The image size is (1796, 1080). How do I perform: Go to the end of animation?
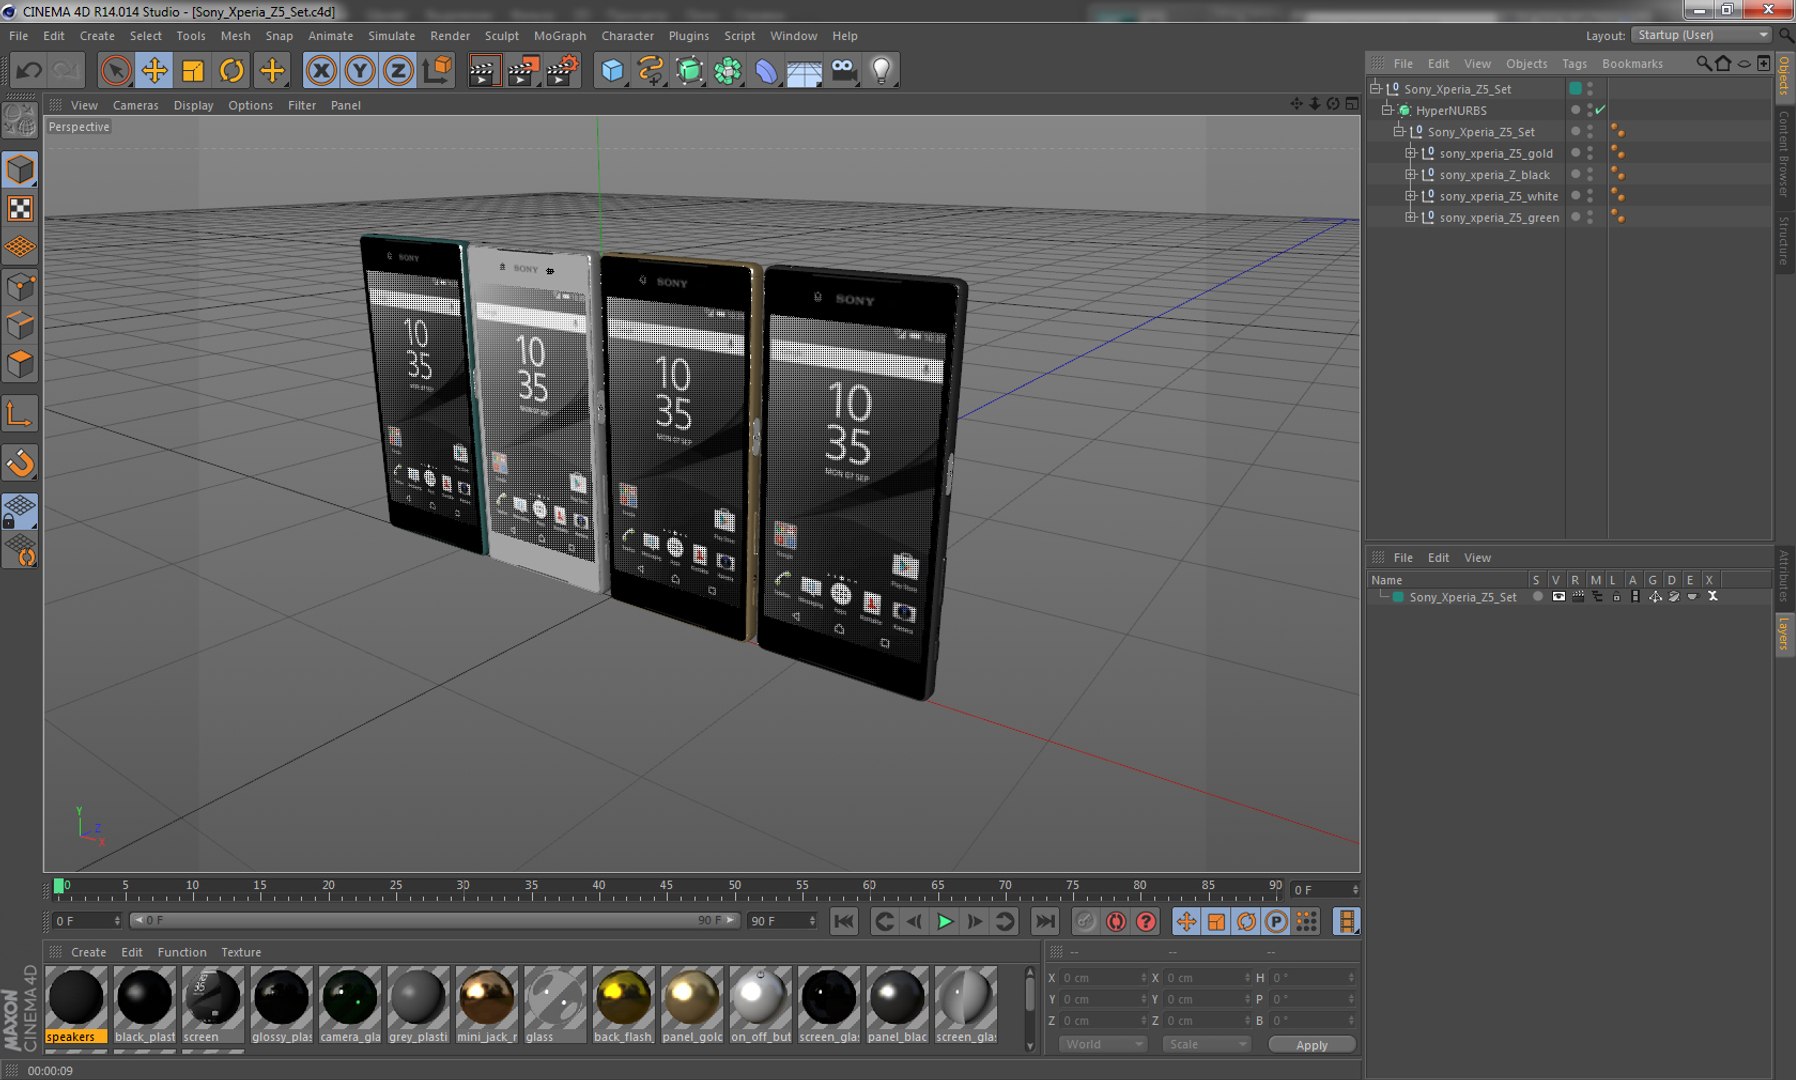1044,921
